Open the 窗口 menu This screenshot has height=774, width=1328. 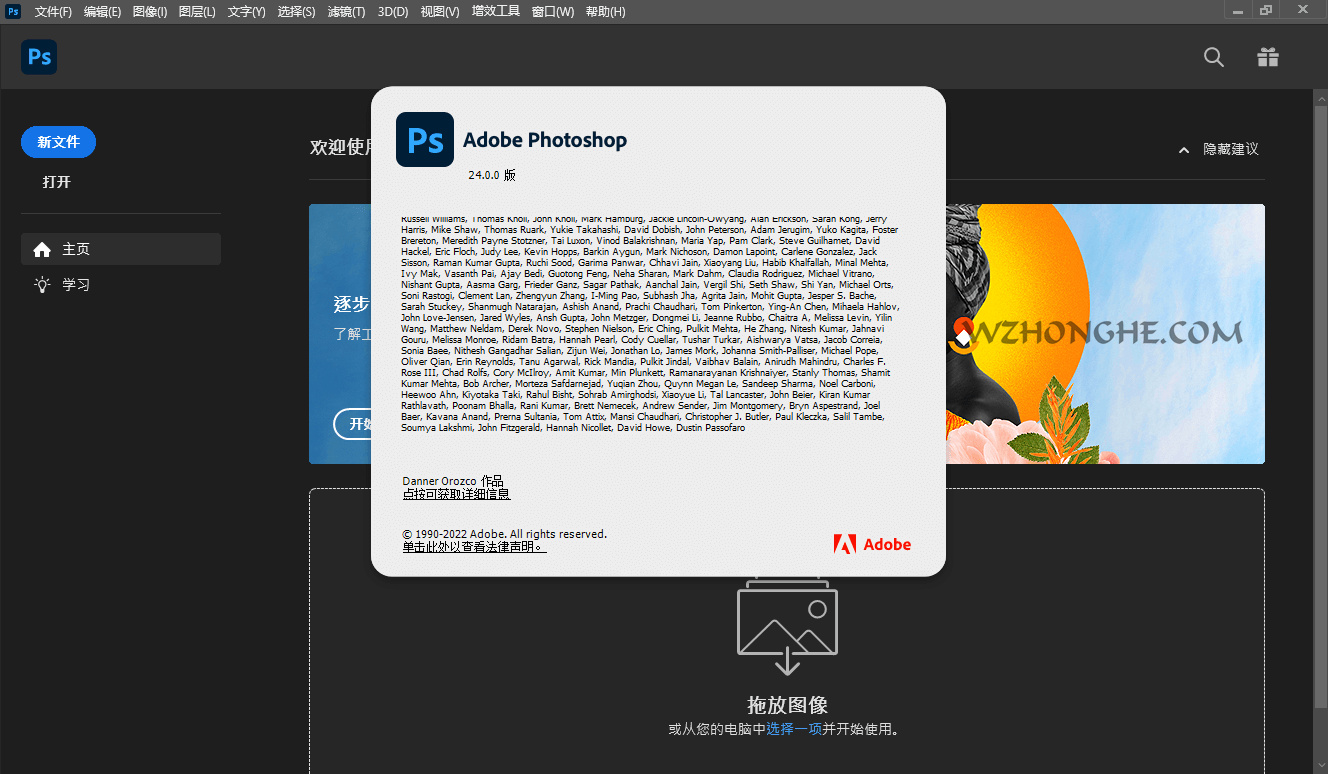point(553,11)
